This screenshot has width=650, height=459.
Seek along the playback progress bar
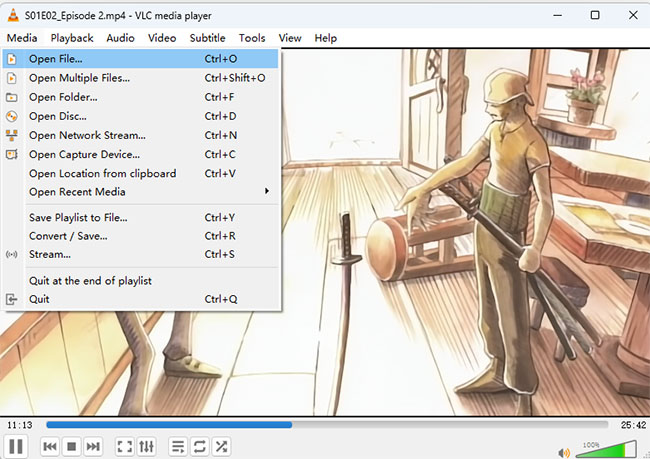coord(327,425)
